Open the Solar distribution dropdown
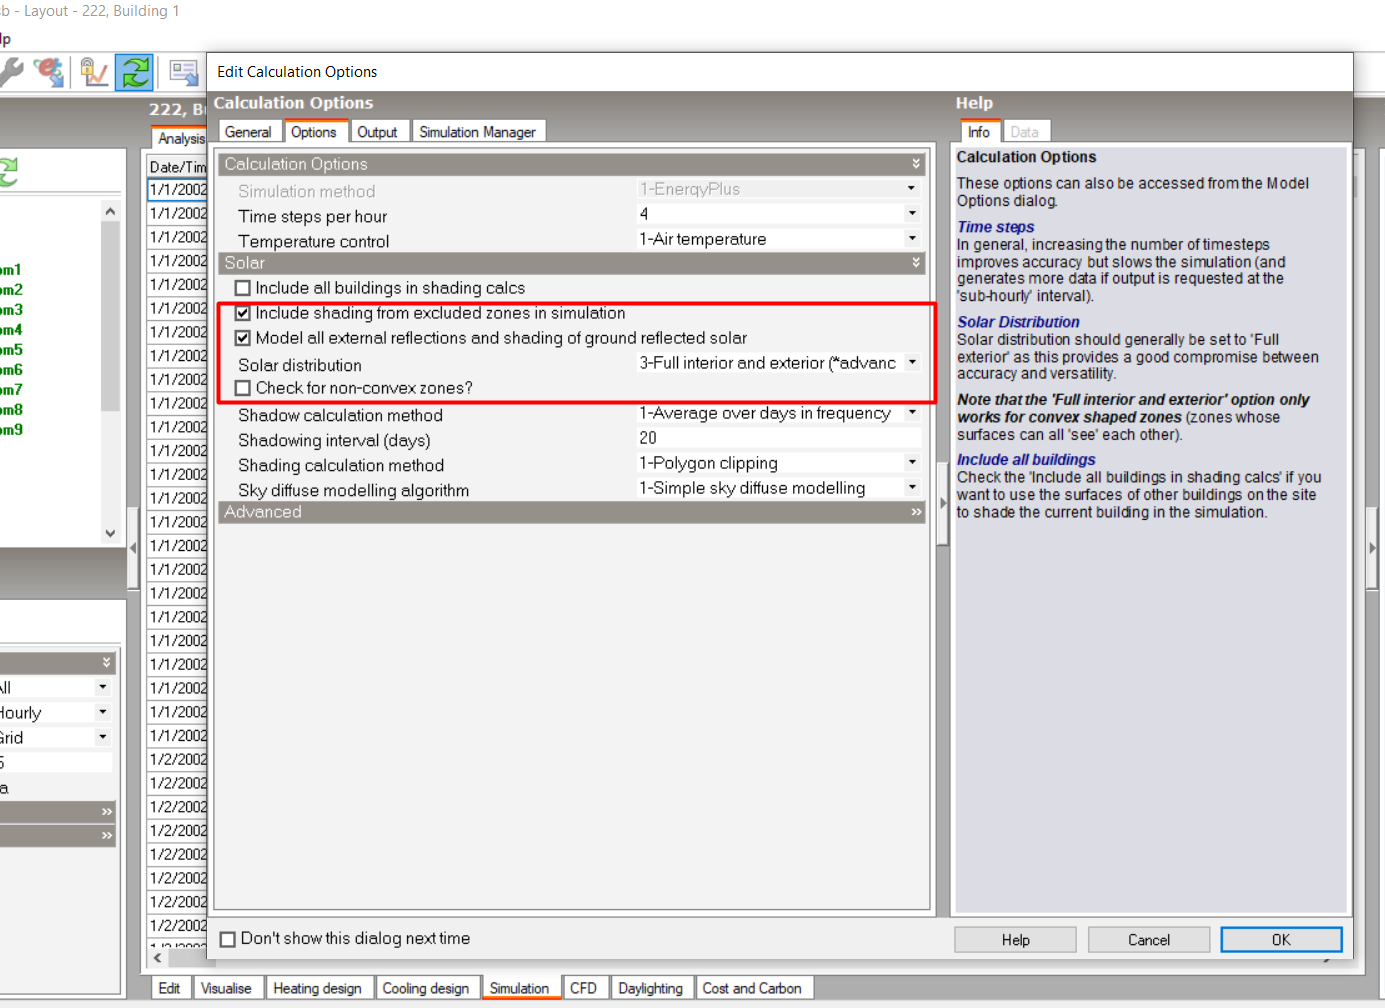The height and width of the screenshot is (1008, 1385). 911,363
